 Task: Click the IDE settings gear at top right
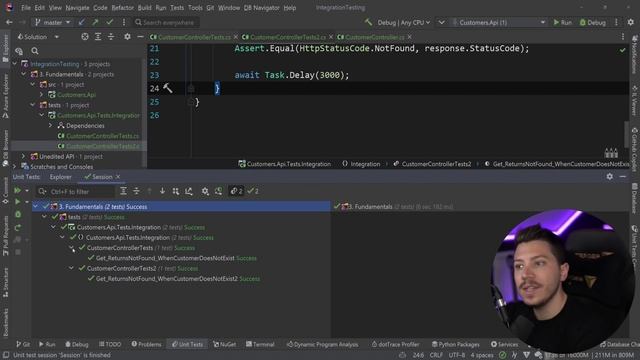click(631, 22)
